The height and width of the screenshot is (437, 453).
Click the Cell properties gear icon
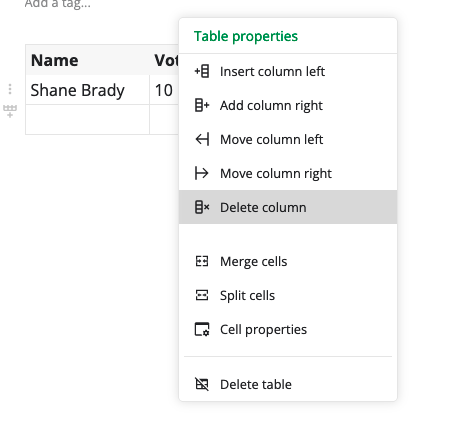202,329
